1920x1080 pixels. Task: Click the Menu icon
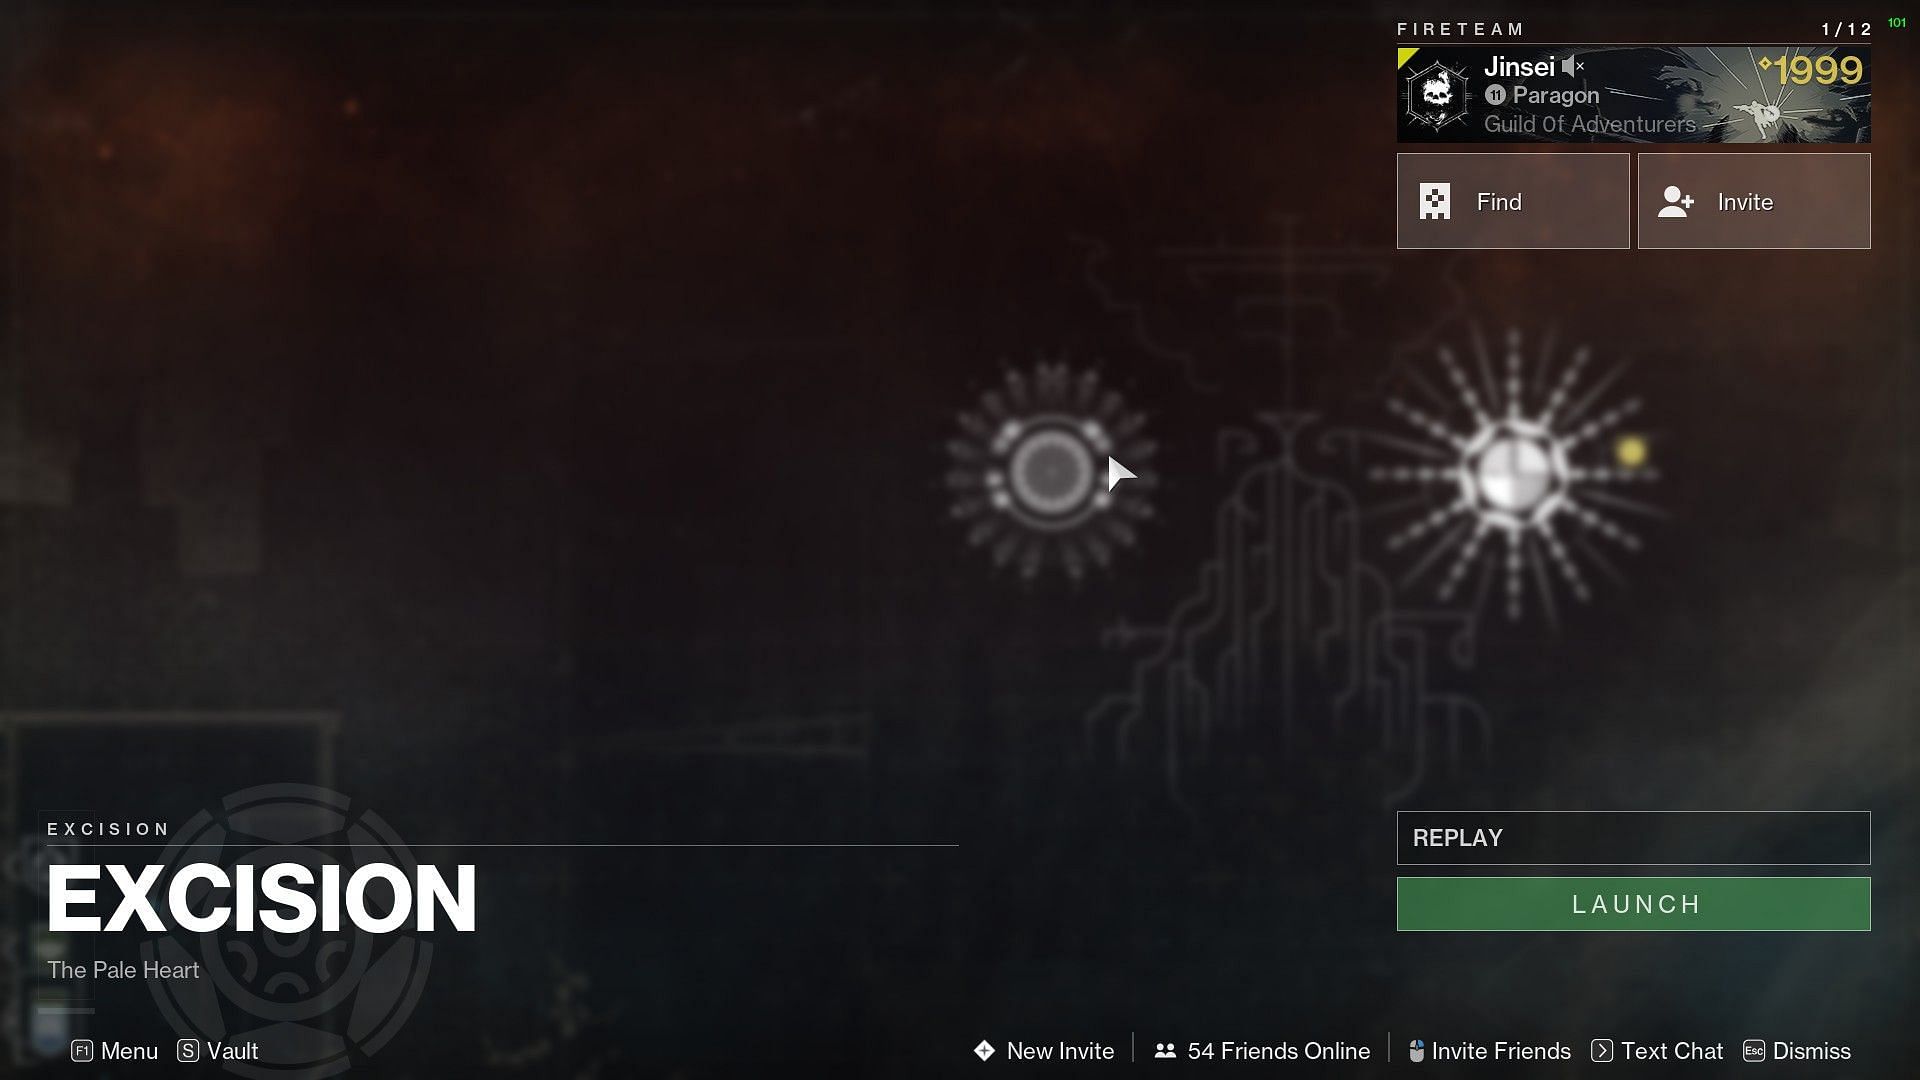[x=82, y=1051]
